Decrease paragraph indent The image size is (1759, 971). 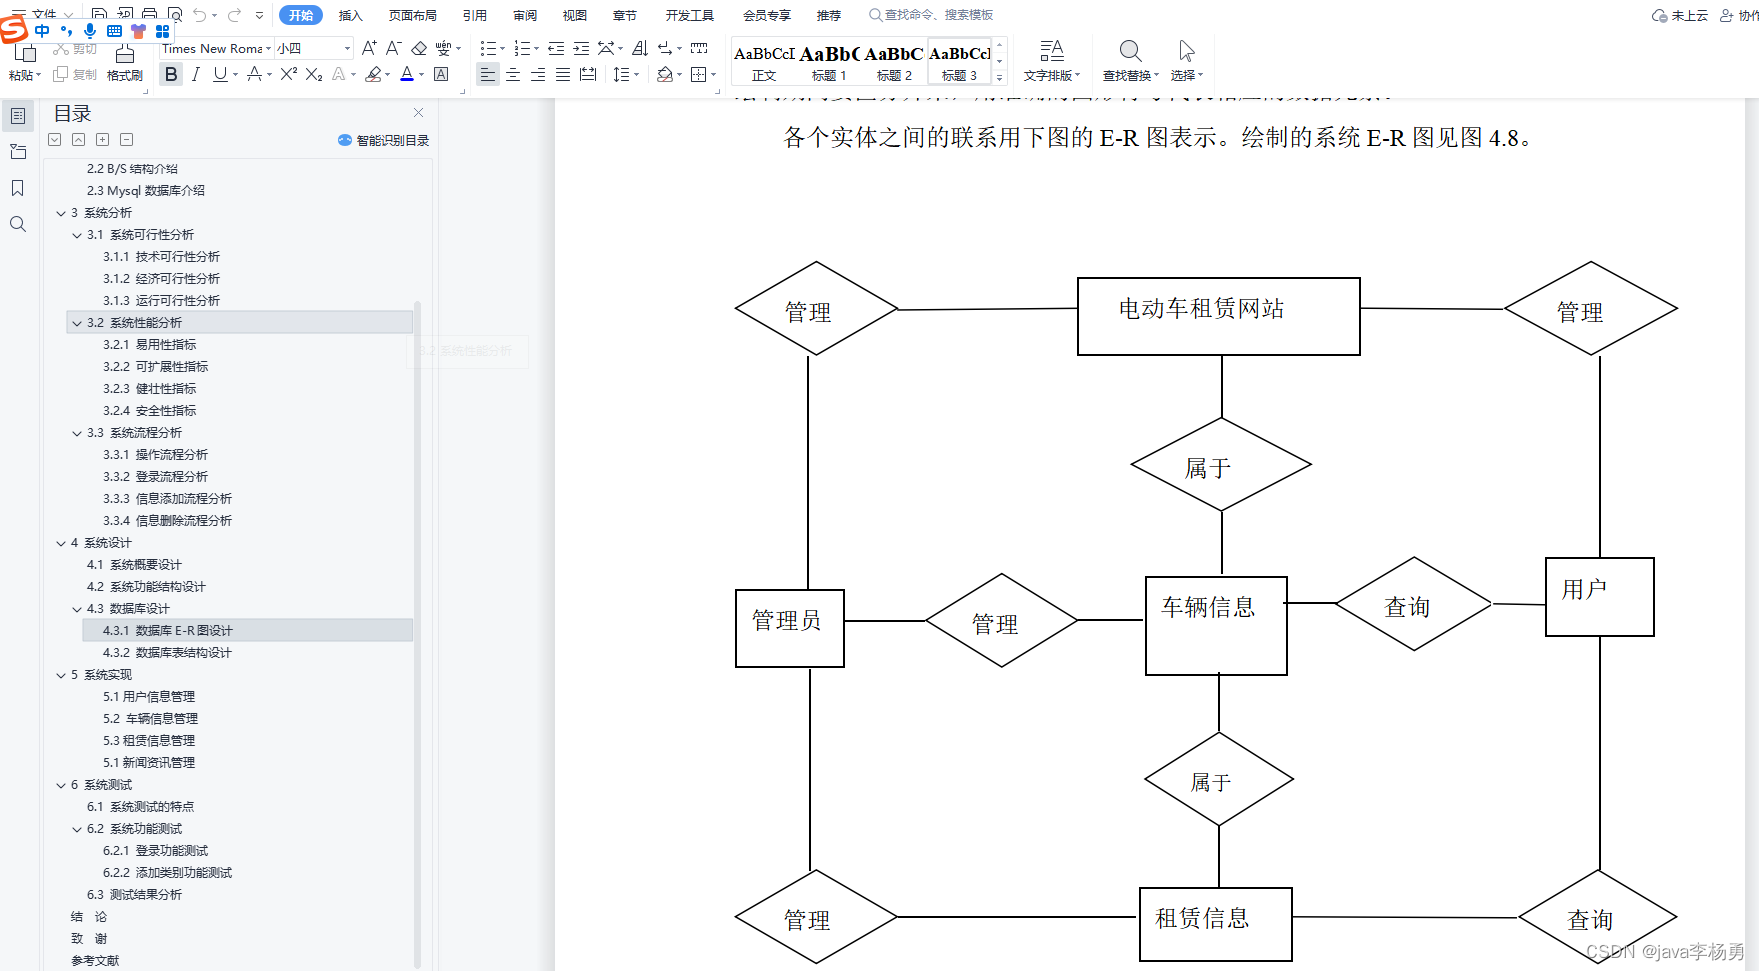[556, 48]
